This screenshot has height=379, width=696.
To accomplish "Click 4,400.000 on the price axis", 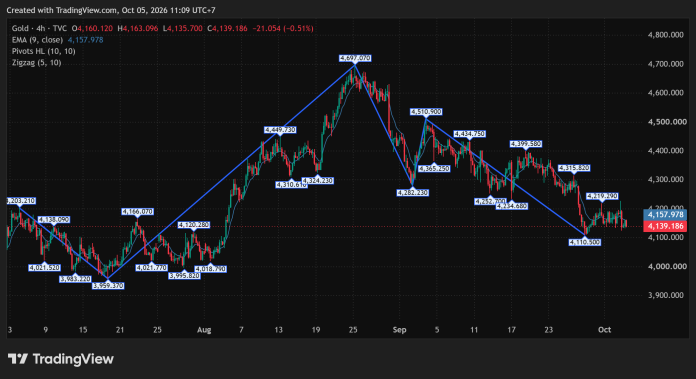I will 665,151.
